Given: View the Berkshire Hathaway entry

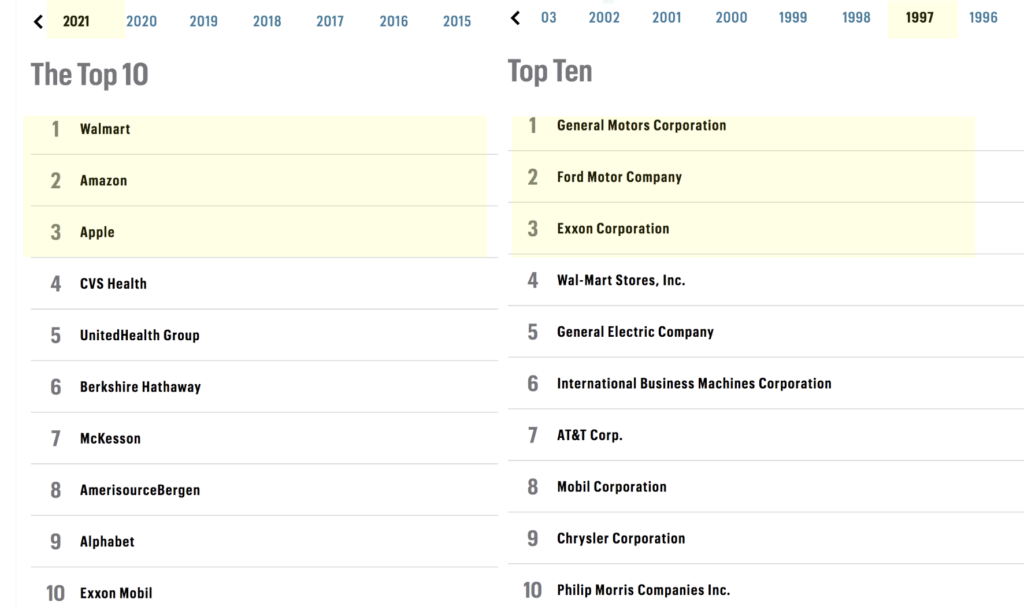Looking at the screenshot, I should tap(140, 387).
